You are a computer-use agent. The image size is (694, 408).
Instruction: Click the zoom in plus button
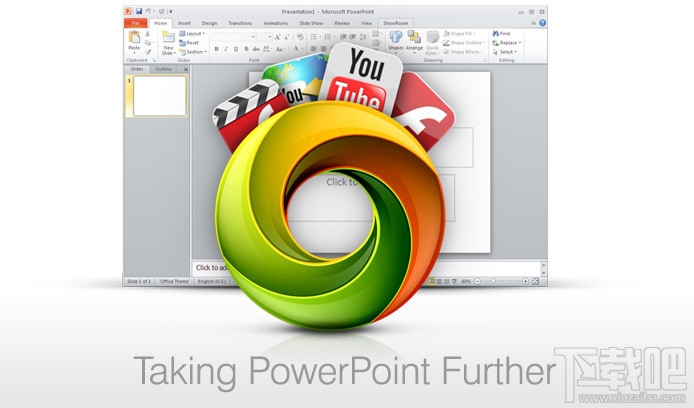point(525,281)
